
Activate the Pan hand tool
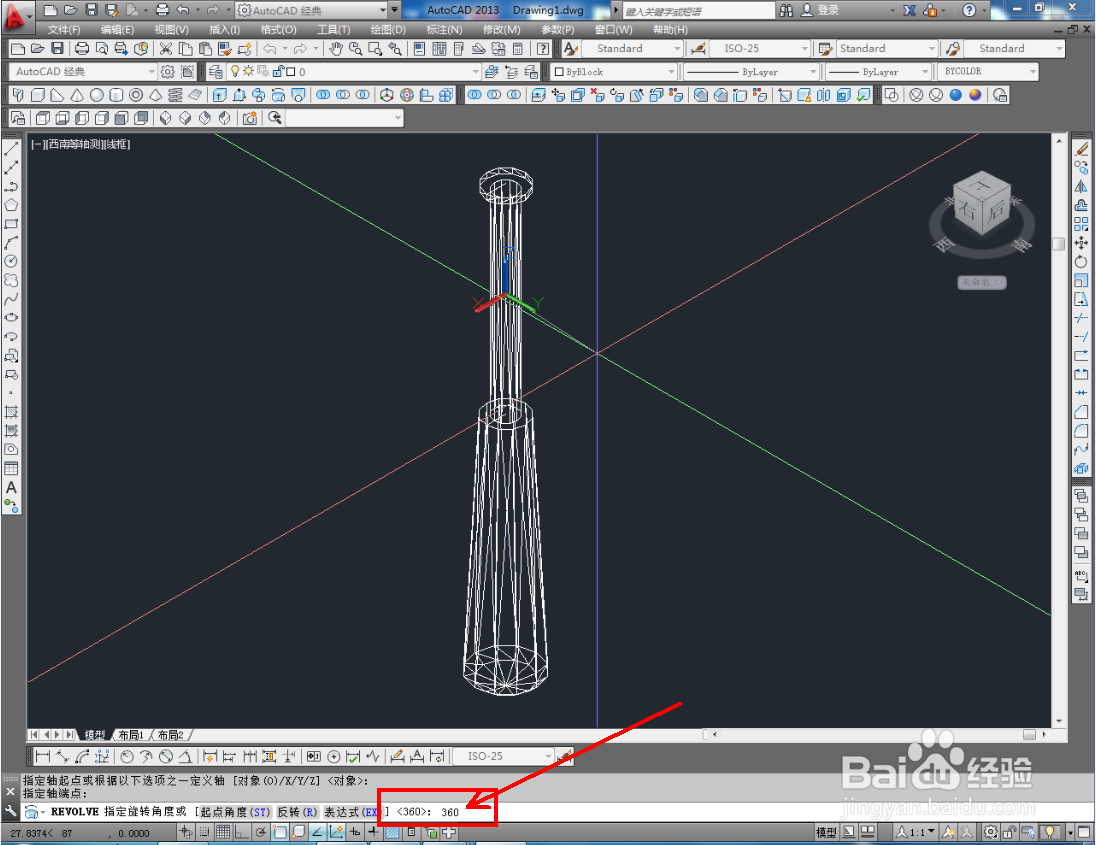click(x=336, y=48)
